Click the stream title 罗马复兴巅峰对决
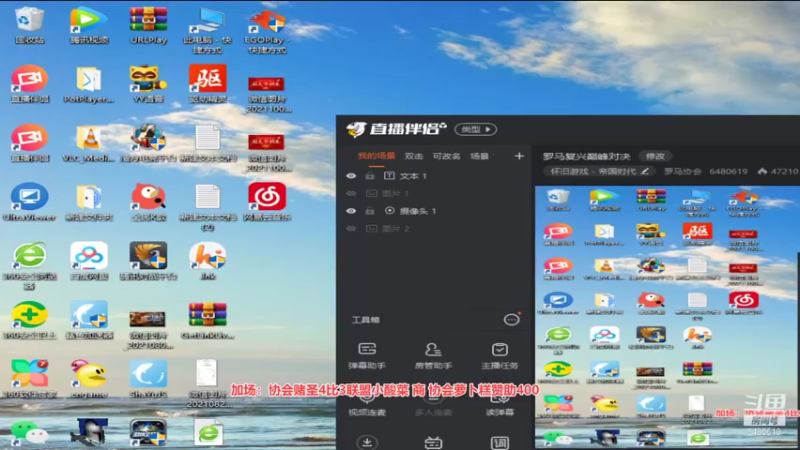800x450 pixels. click(x=586, y=156)
